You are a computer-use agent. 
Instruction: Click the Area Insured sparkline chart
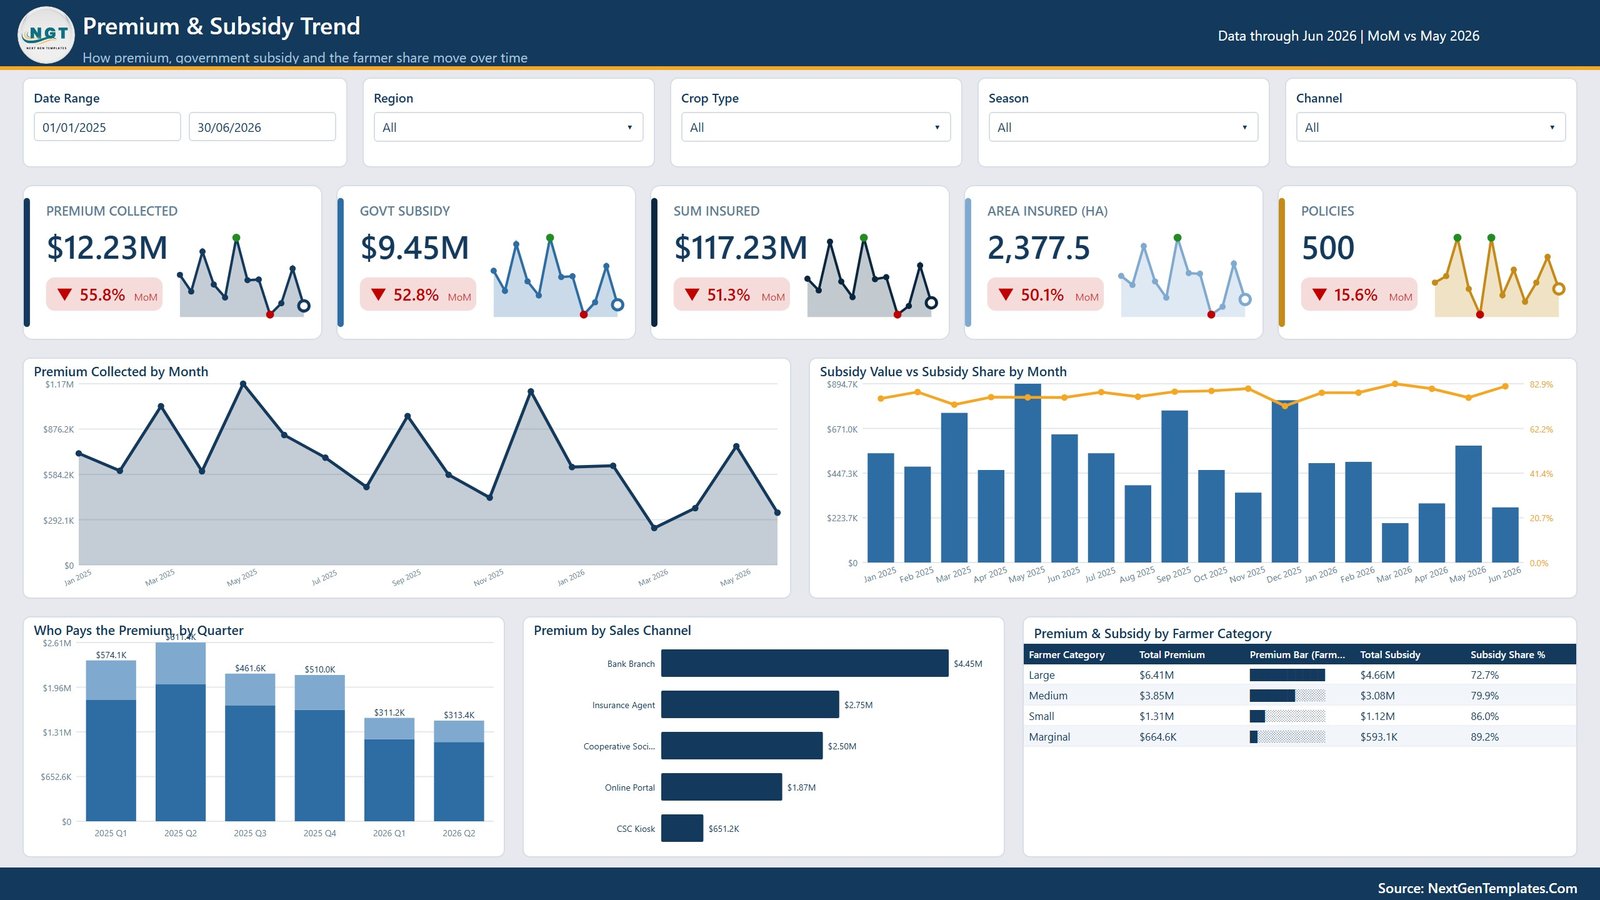coord(1184,276)
